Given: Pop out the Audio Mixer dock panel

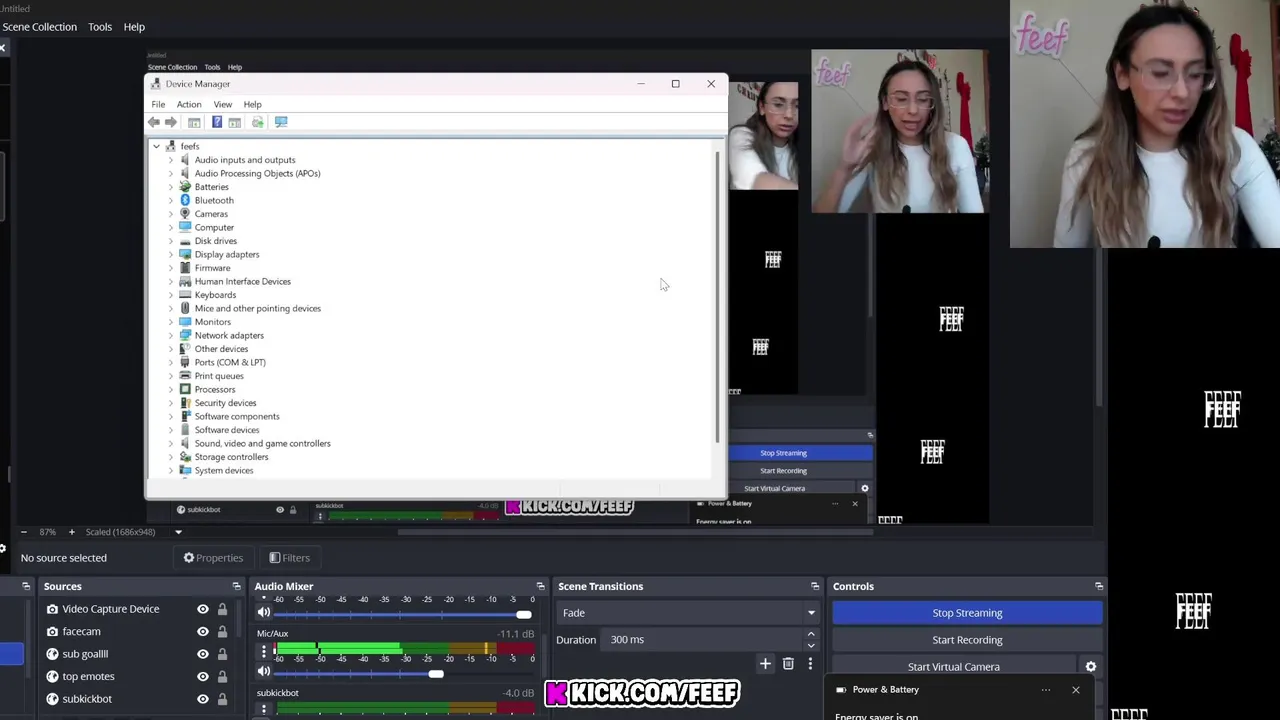Looking at the screenshot, I should click(x=540, y=586).
